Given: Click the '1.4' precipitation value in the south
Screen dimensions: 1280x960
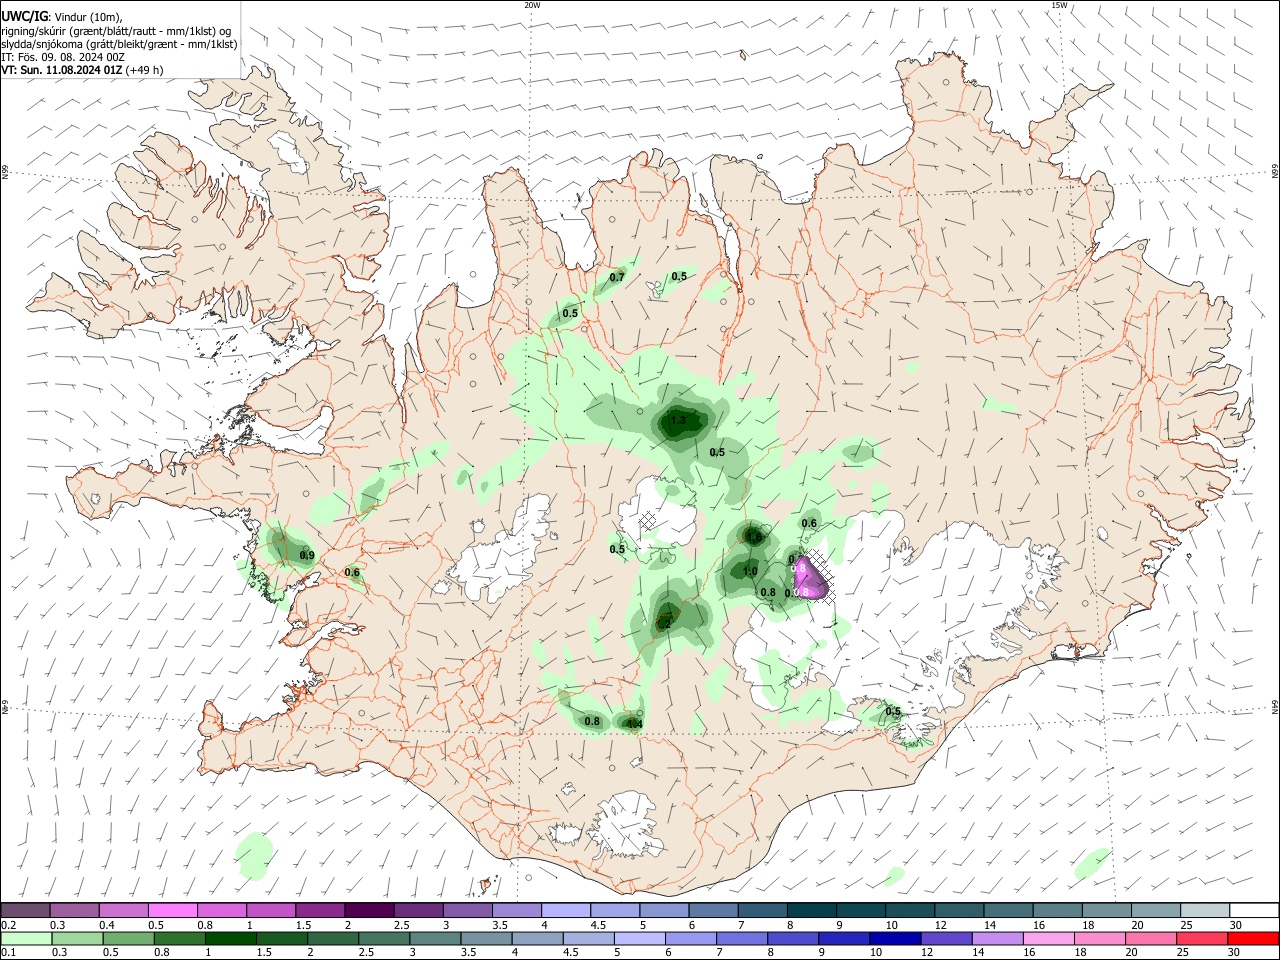Looking at the screenshot, I should [633, 723].
